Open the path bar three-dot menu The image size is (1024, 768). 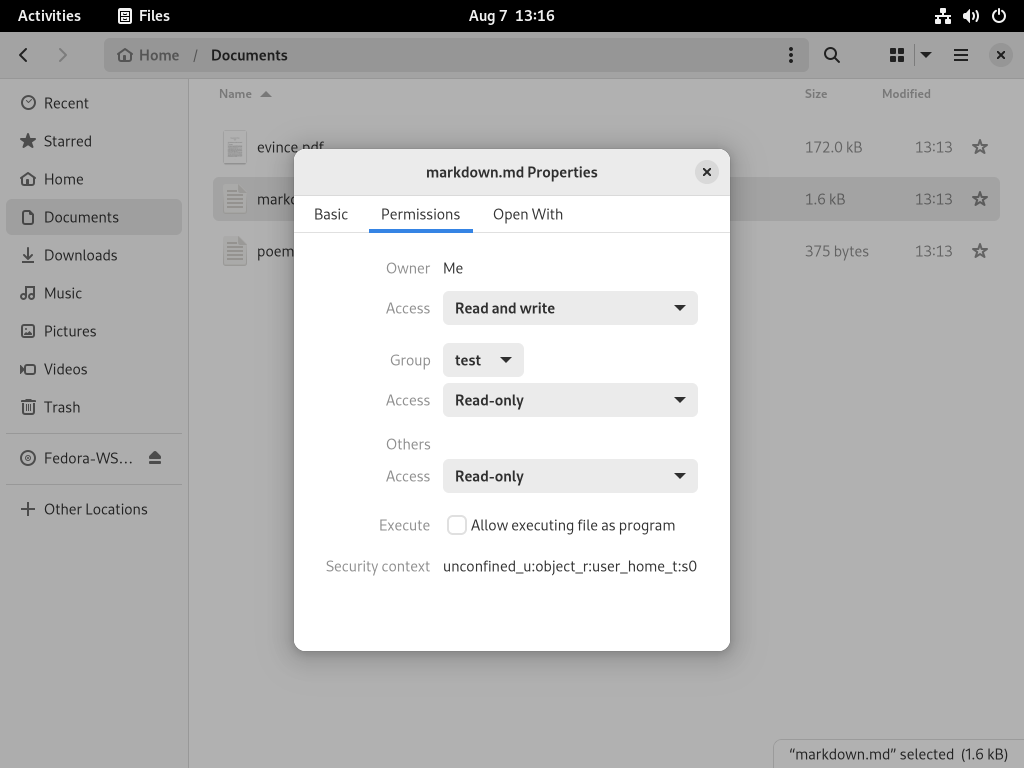click(790, 56)
